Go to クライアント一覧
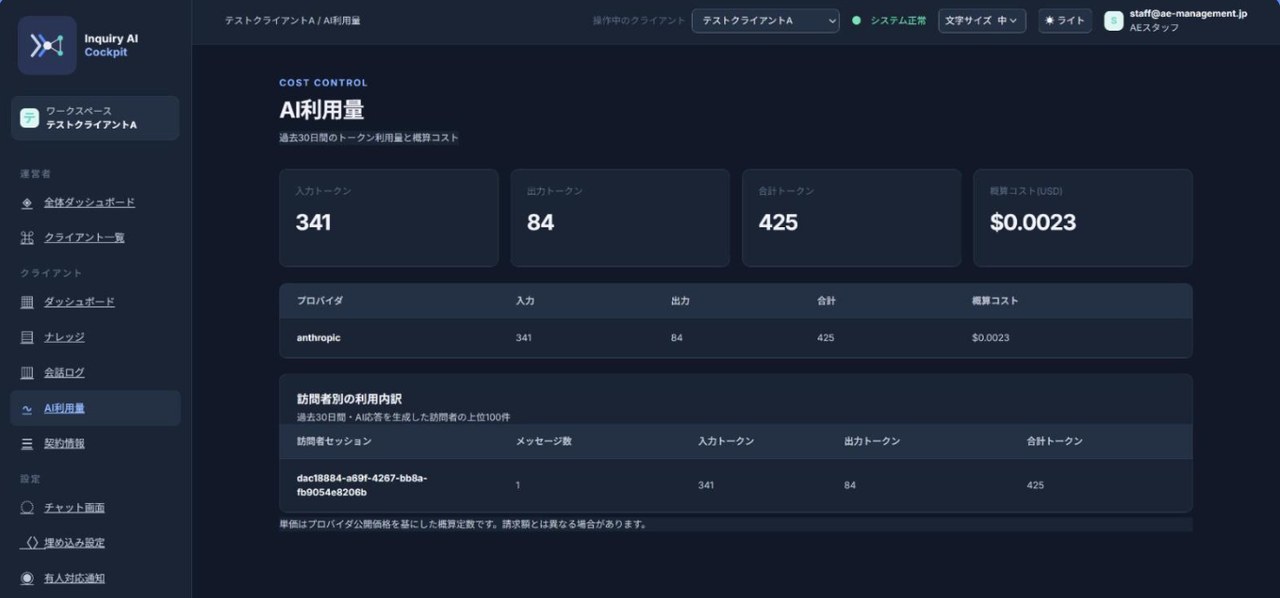This screenshot has width=1280, height=598. 84,238
